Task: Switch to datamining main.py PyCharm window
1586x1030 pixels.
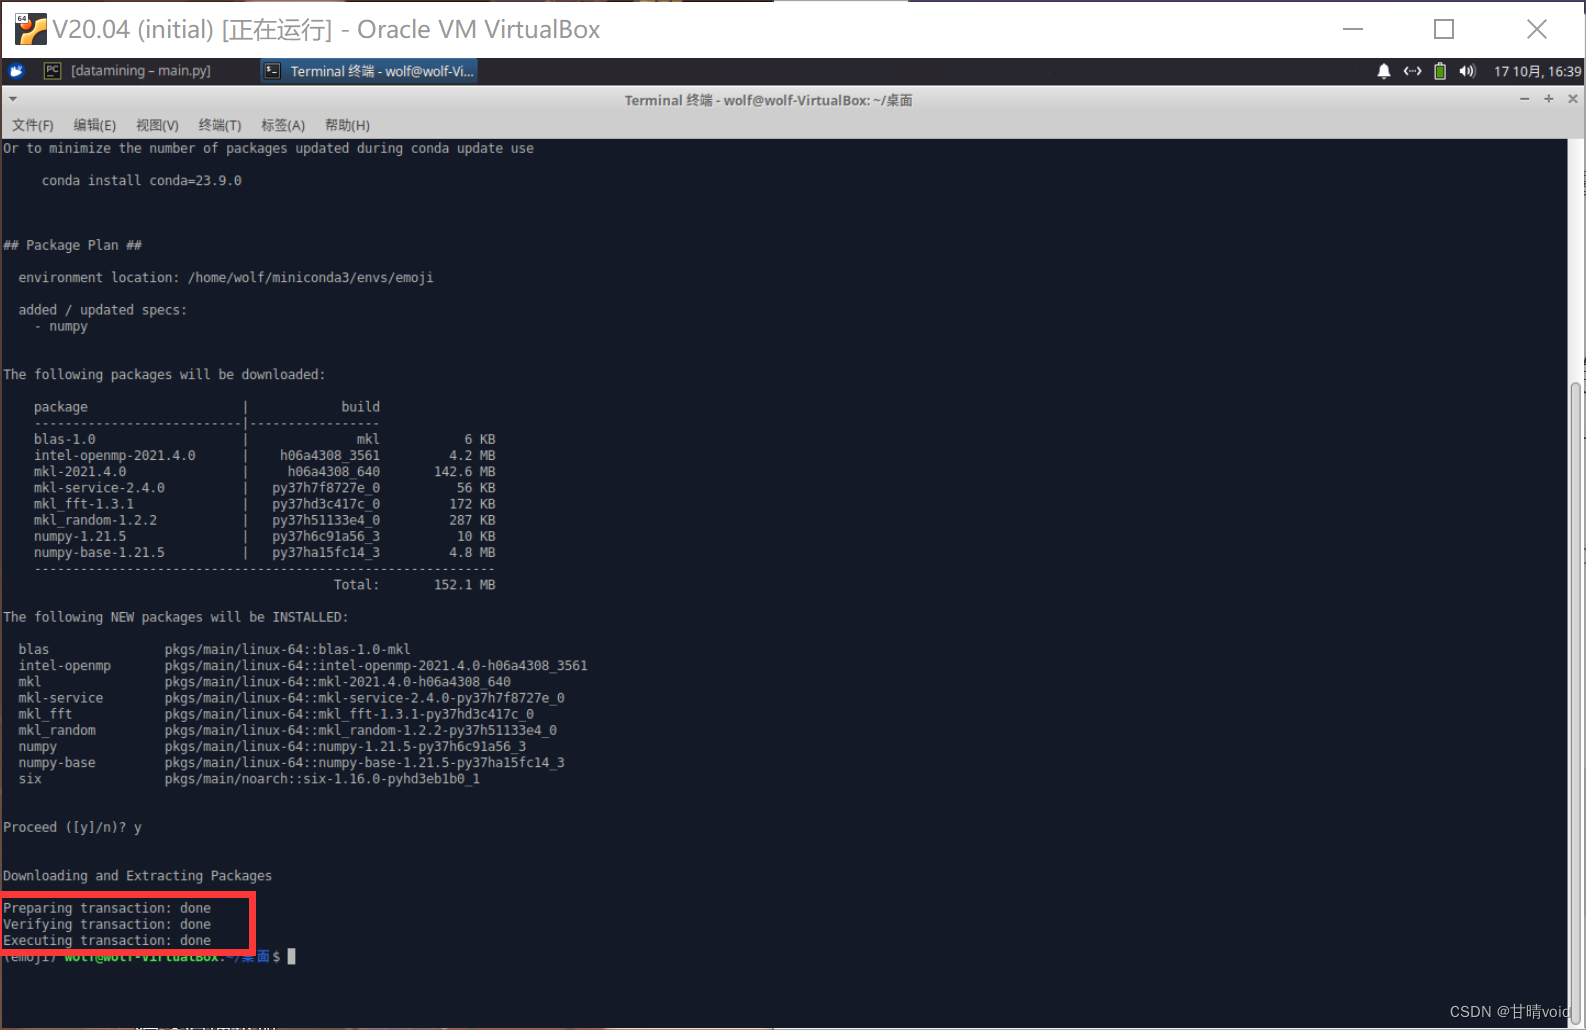Action: (128, 71)
